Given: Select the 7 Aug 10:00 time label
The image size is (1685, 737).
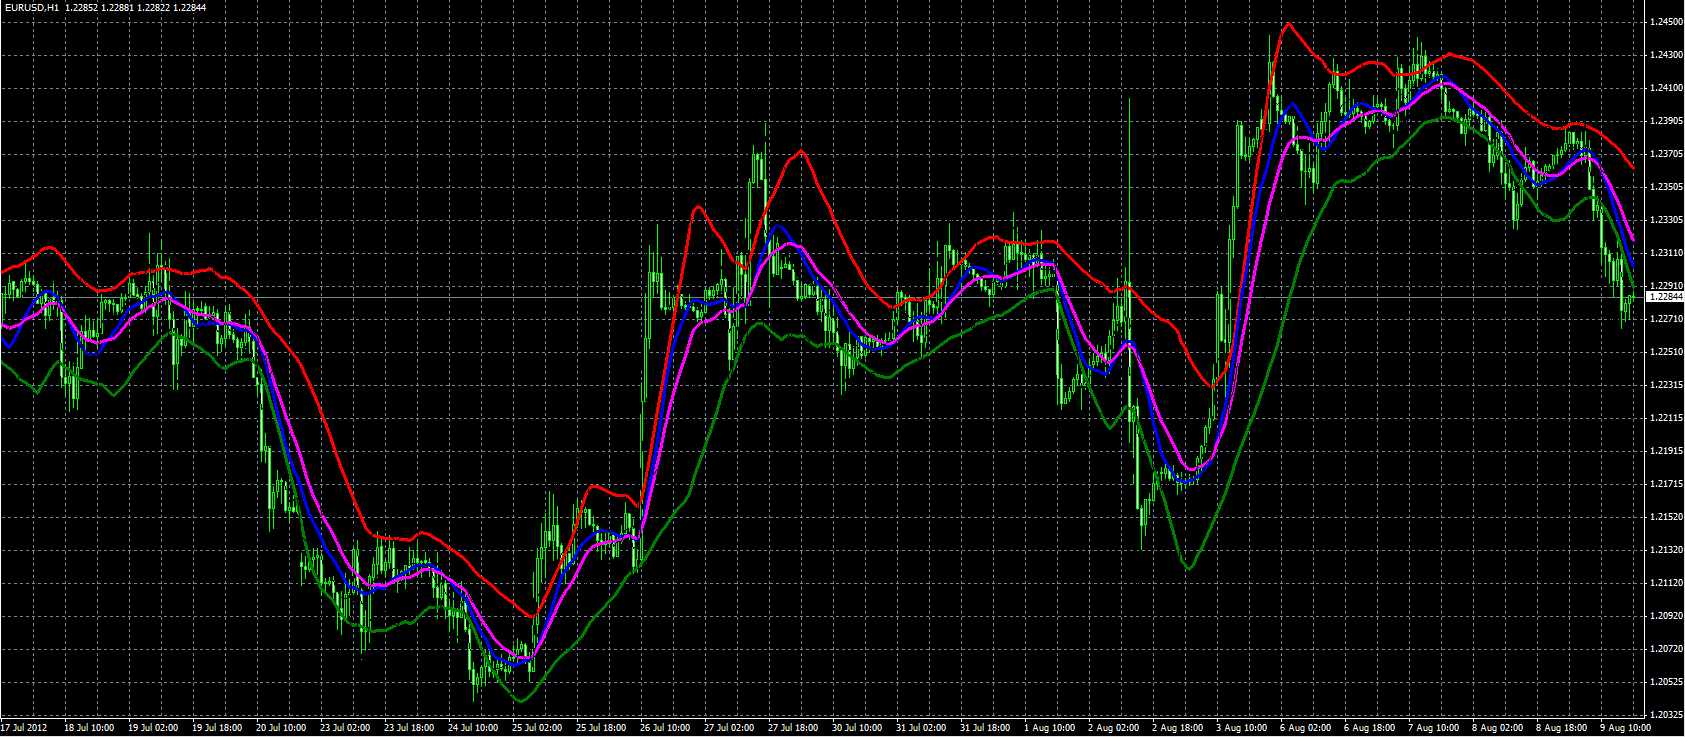Looking at the screenshot, I should point(1433,728).
